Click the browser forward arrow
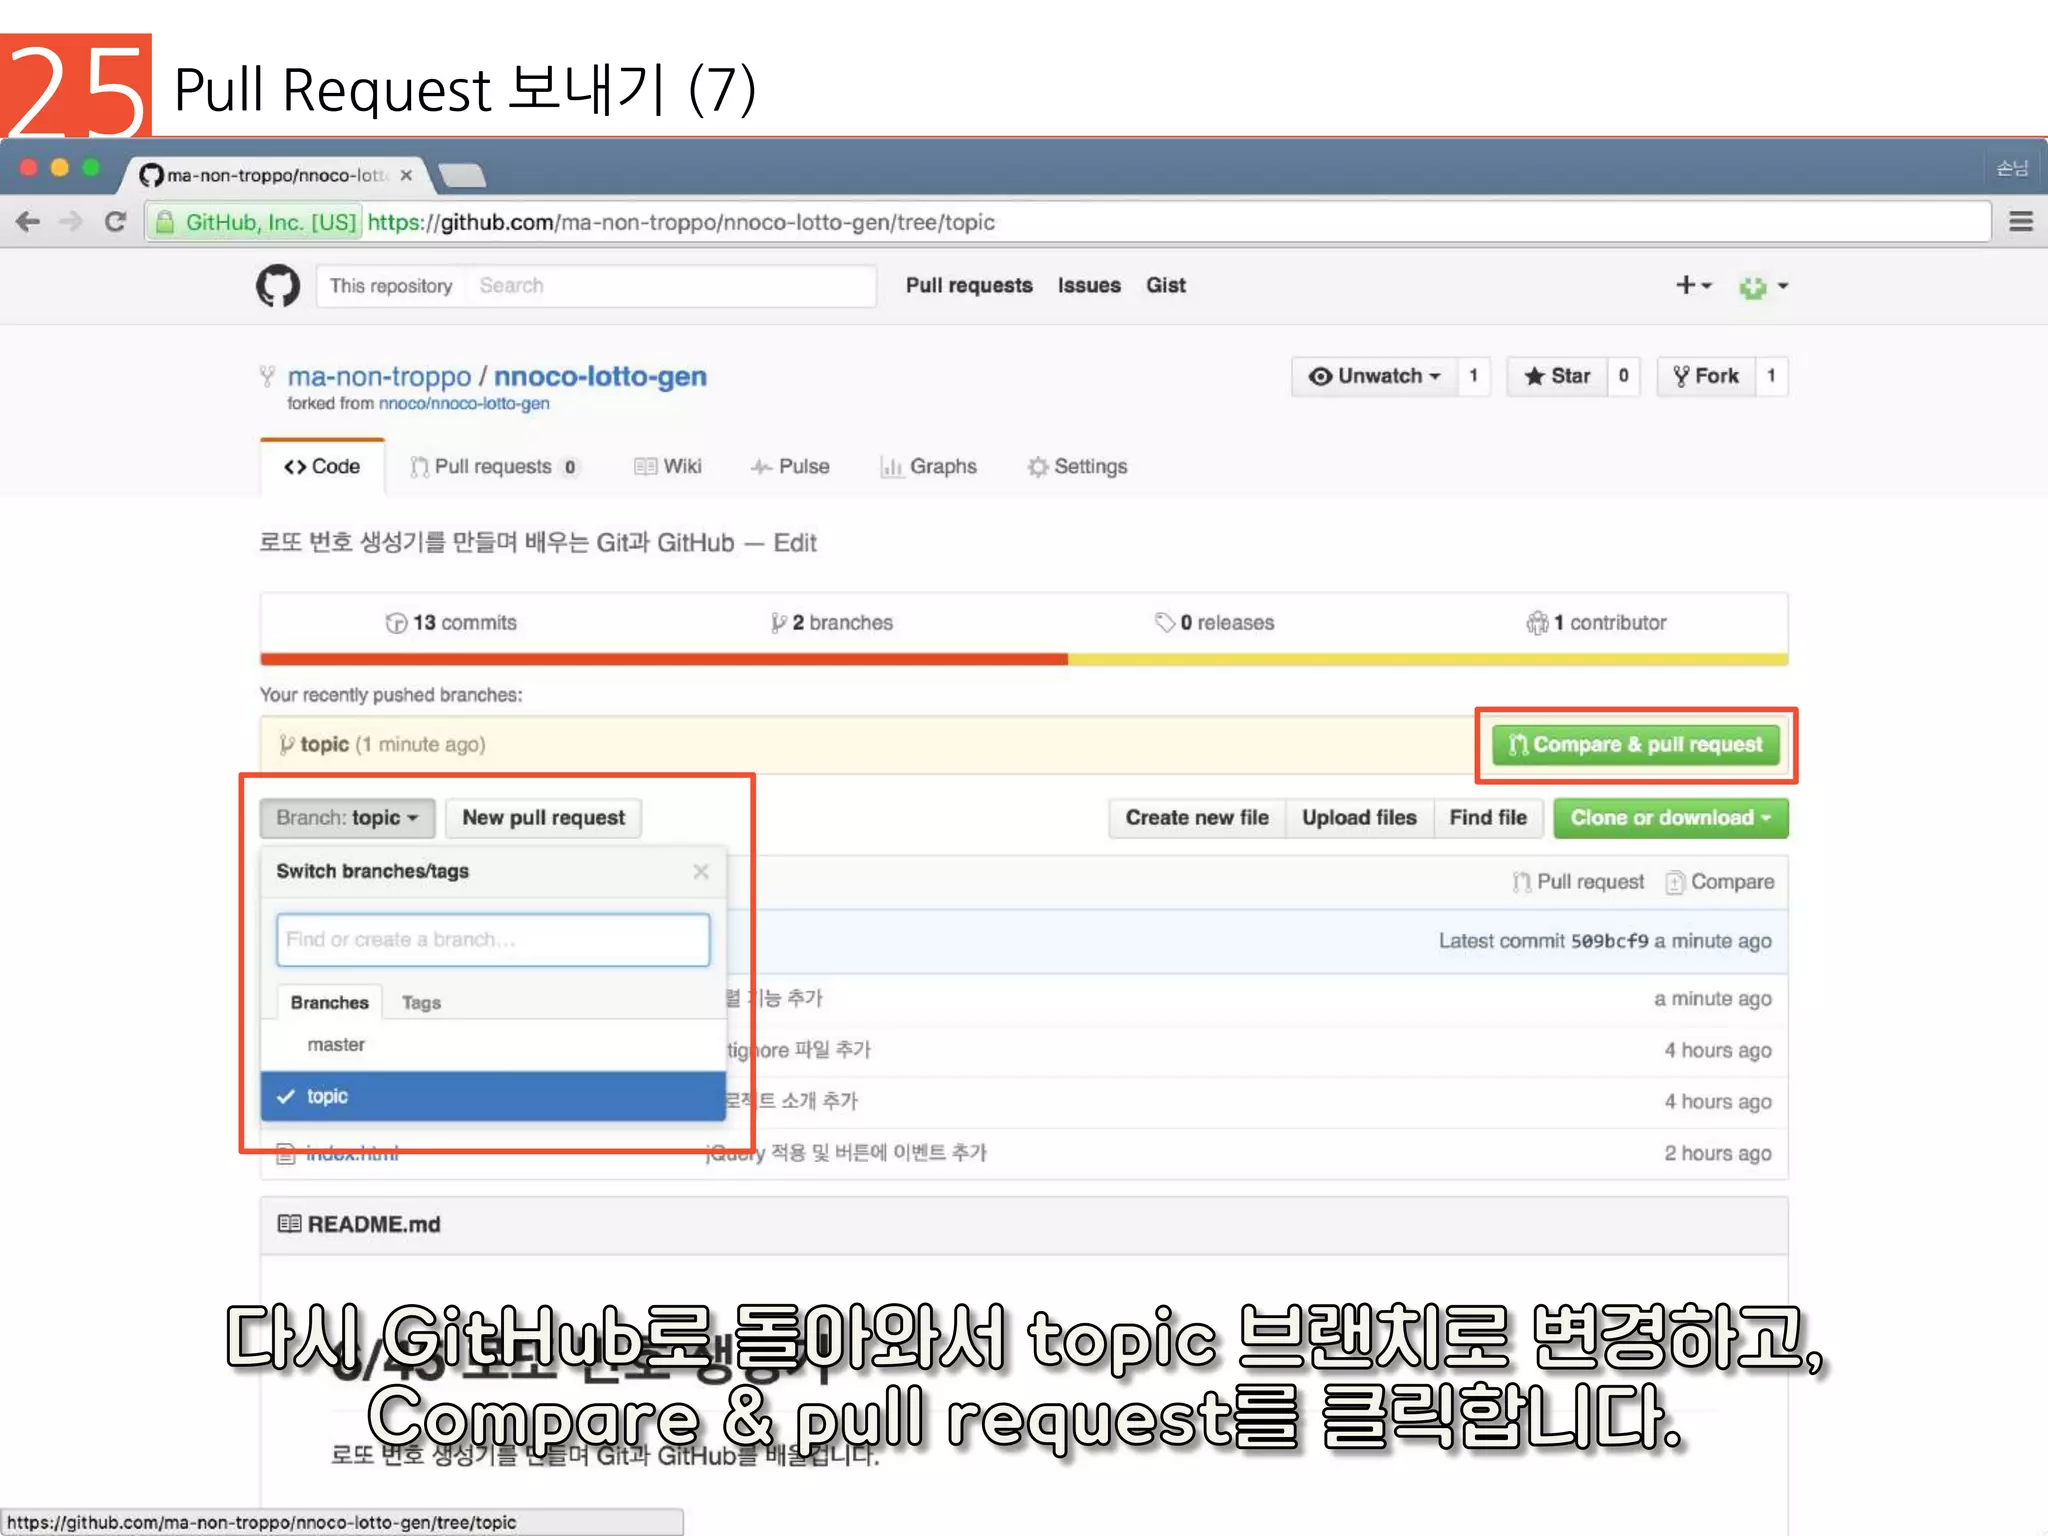Viewport: 2048px width, 1536px height. (x=71, y=222)
